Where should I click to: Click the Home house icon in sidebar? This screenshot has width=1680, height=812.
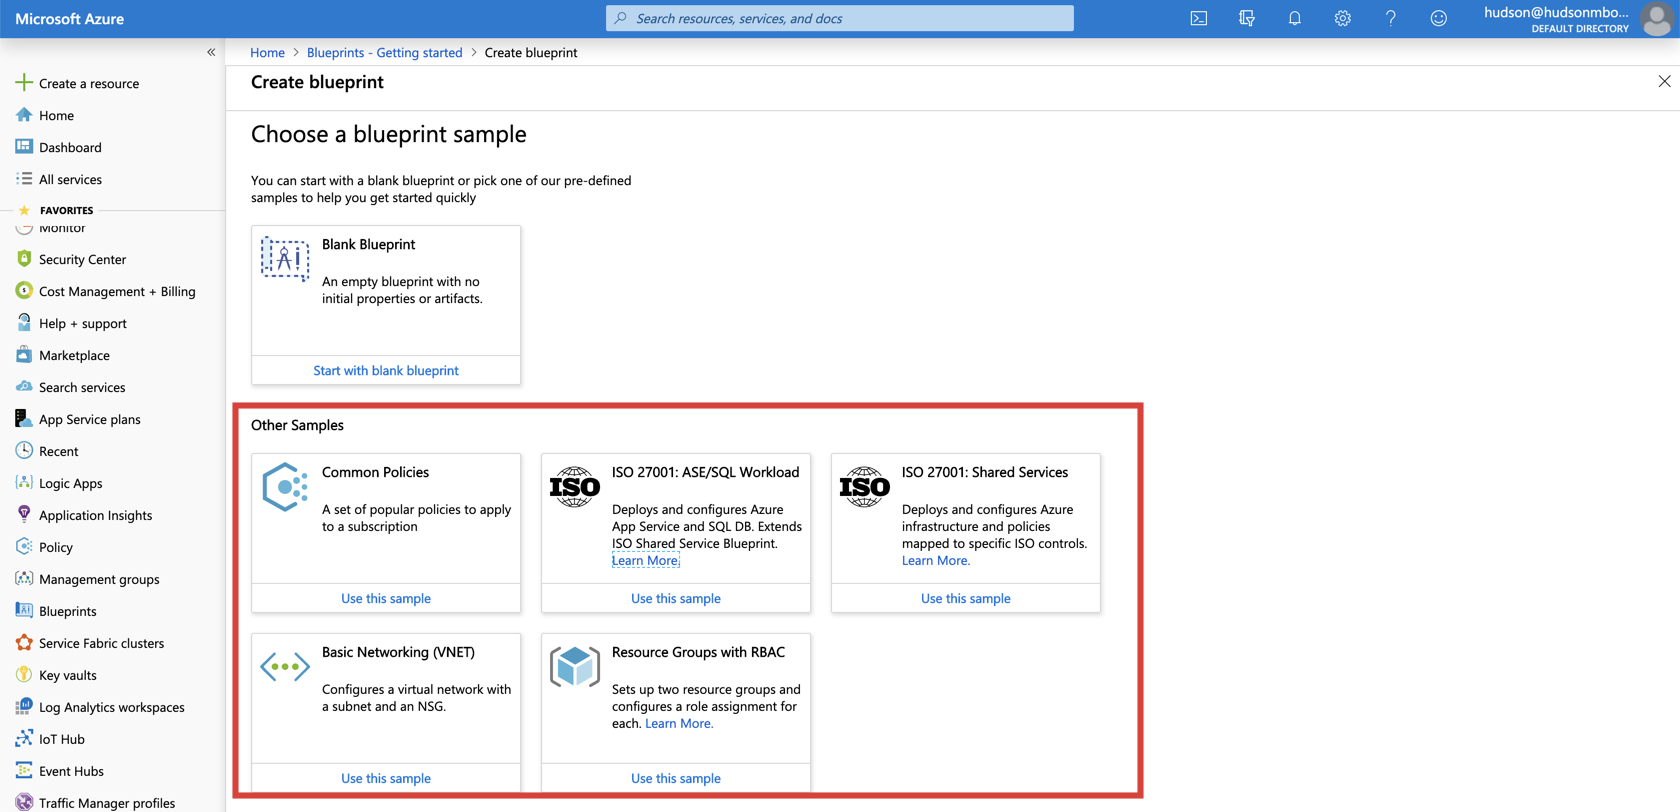24,115
